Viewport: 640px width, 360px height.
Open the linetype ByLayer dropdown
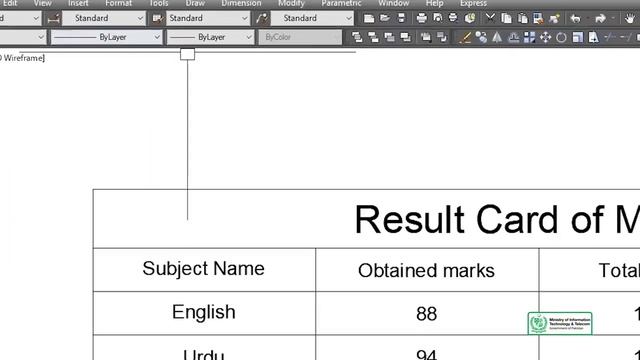point(107,37)
